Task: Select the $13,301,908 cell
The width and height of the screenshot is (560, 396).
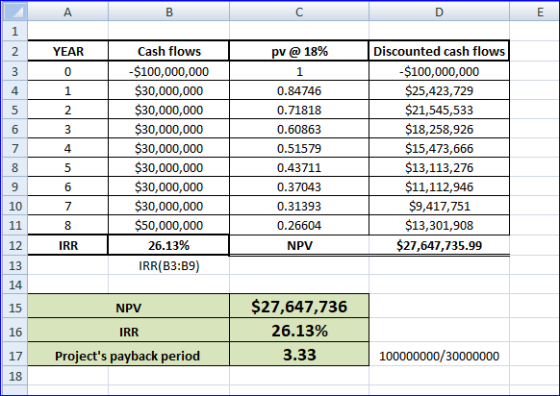Action: click(439, 225)
